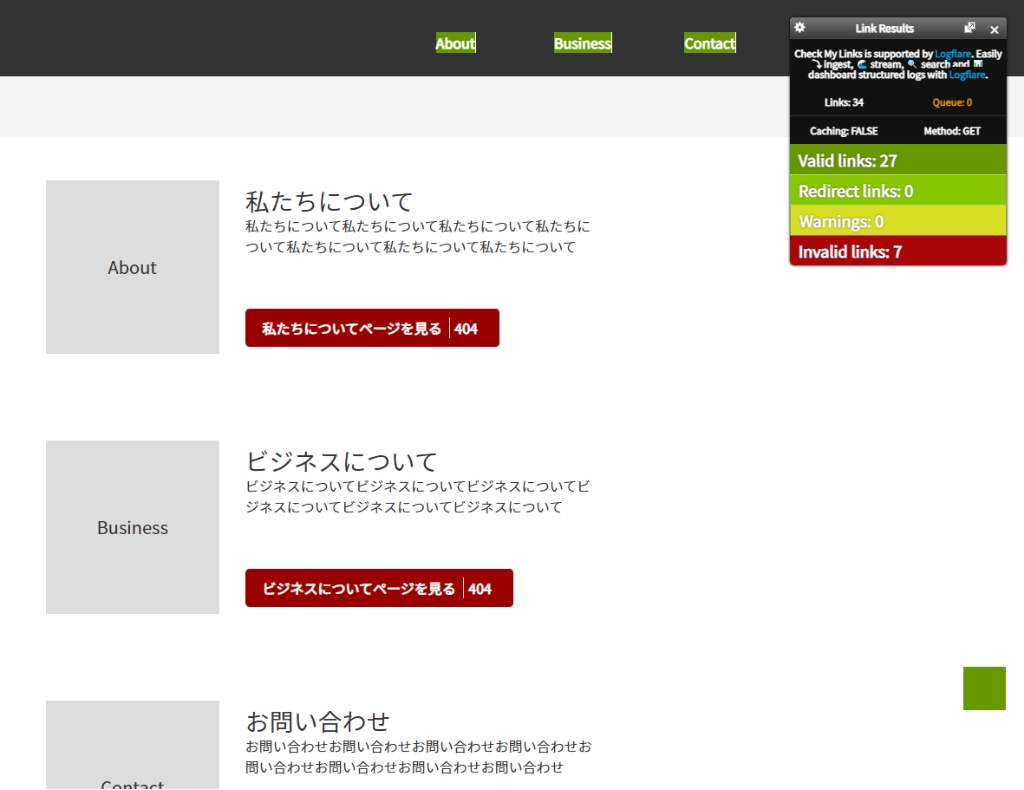1024x790 pixels.
Task: Select Contact in the header menu
Action: click(710, 43)
